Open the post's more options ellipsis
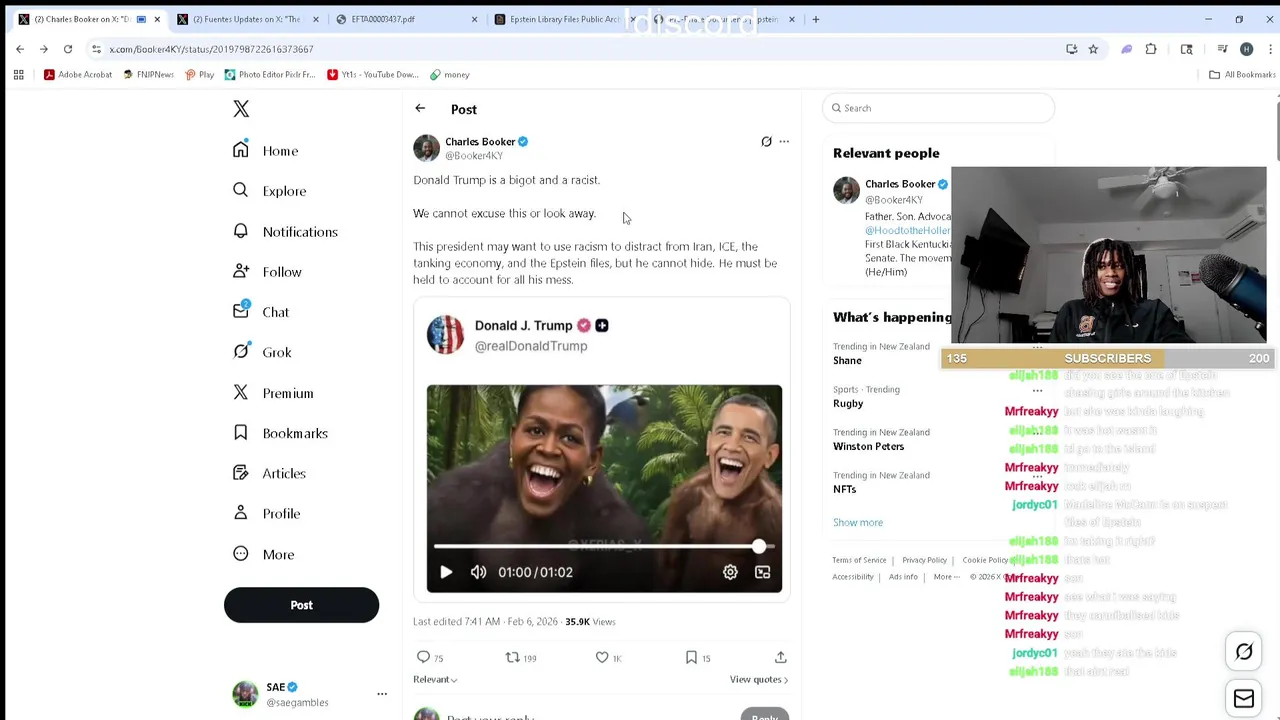1280x720 pixels. pos(784,142)
